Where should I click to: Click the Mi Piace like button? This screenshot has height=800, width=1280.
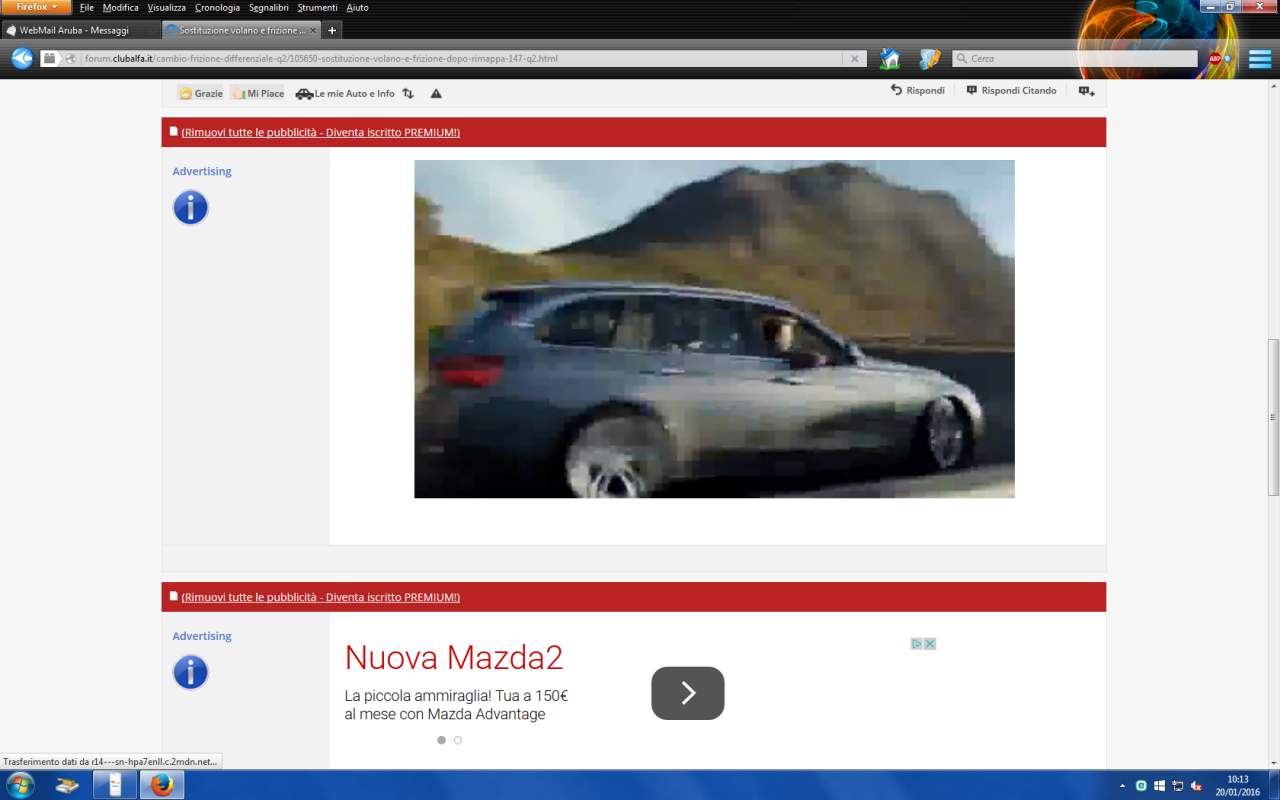(258, 93)
